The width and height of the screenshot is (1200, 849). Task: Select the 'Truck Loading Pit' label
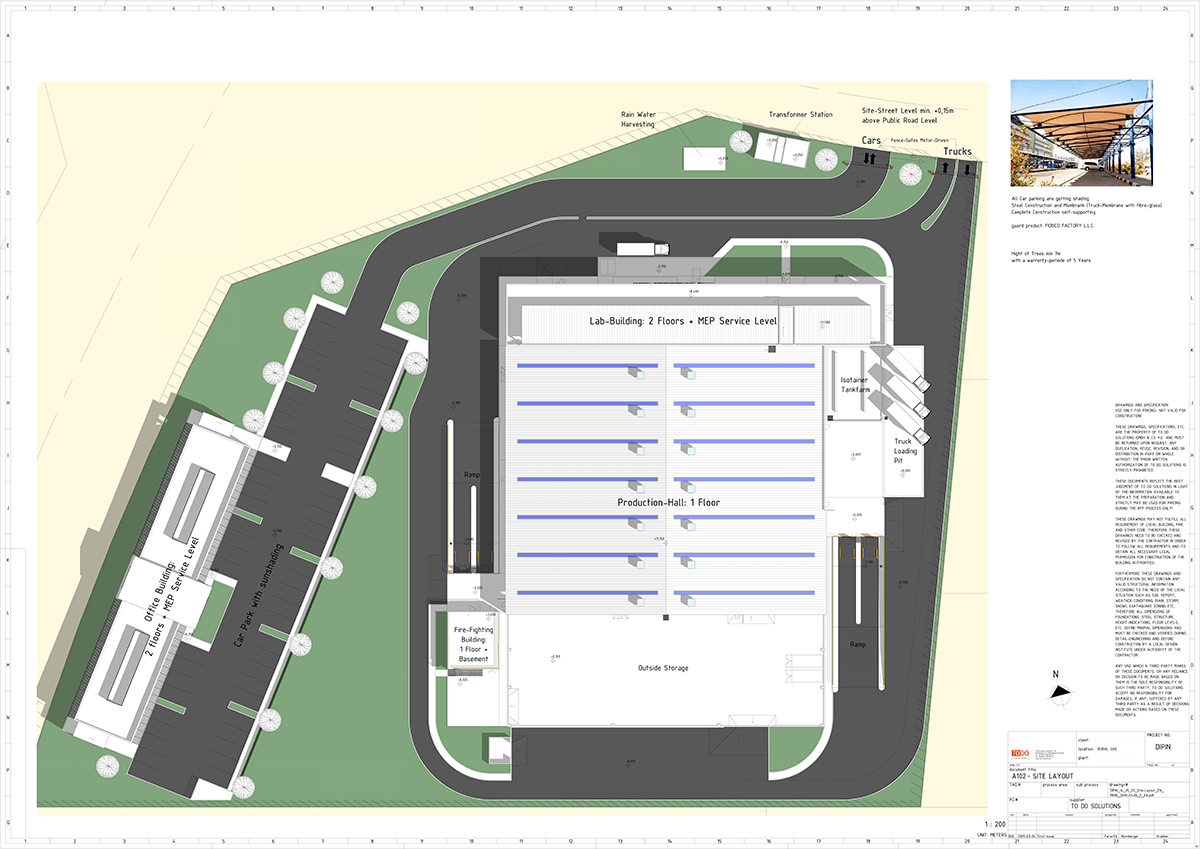point(904,452)
